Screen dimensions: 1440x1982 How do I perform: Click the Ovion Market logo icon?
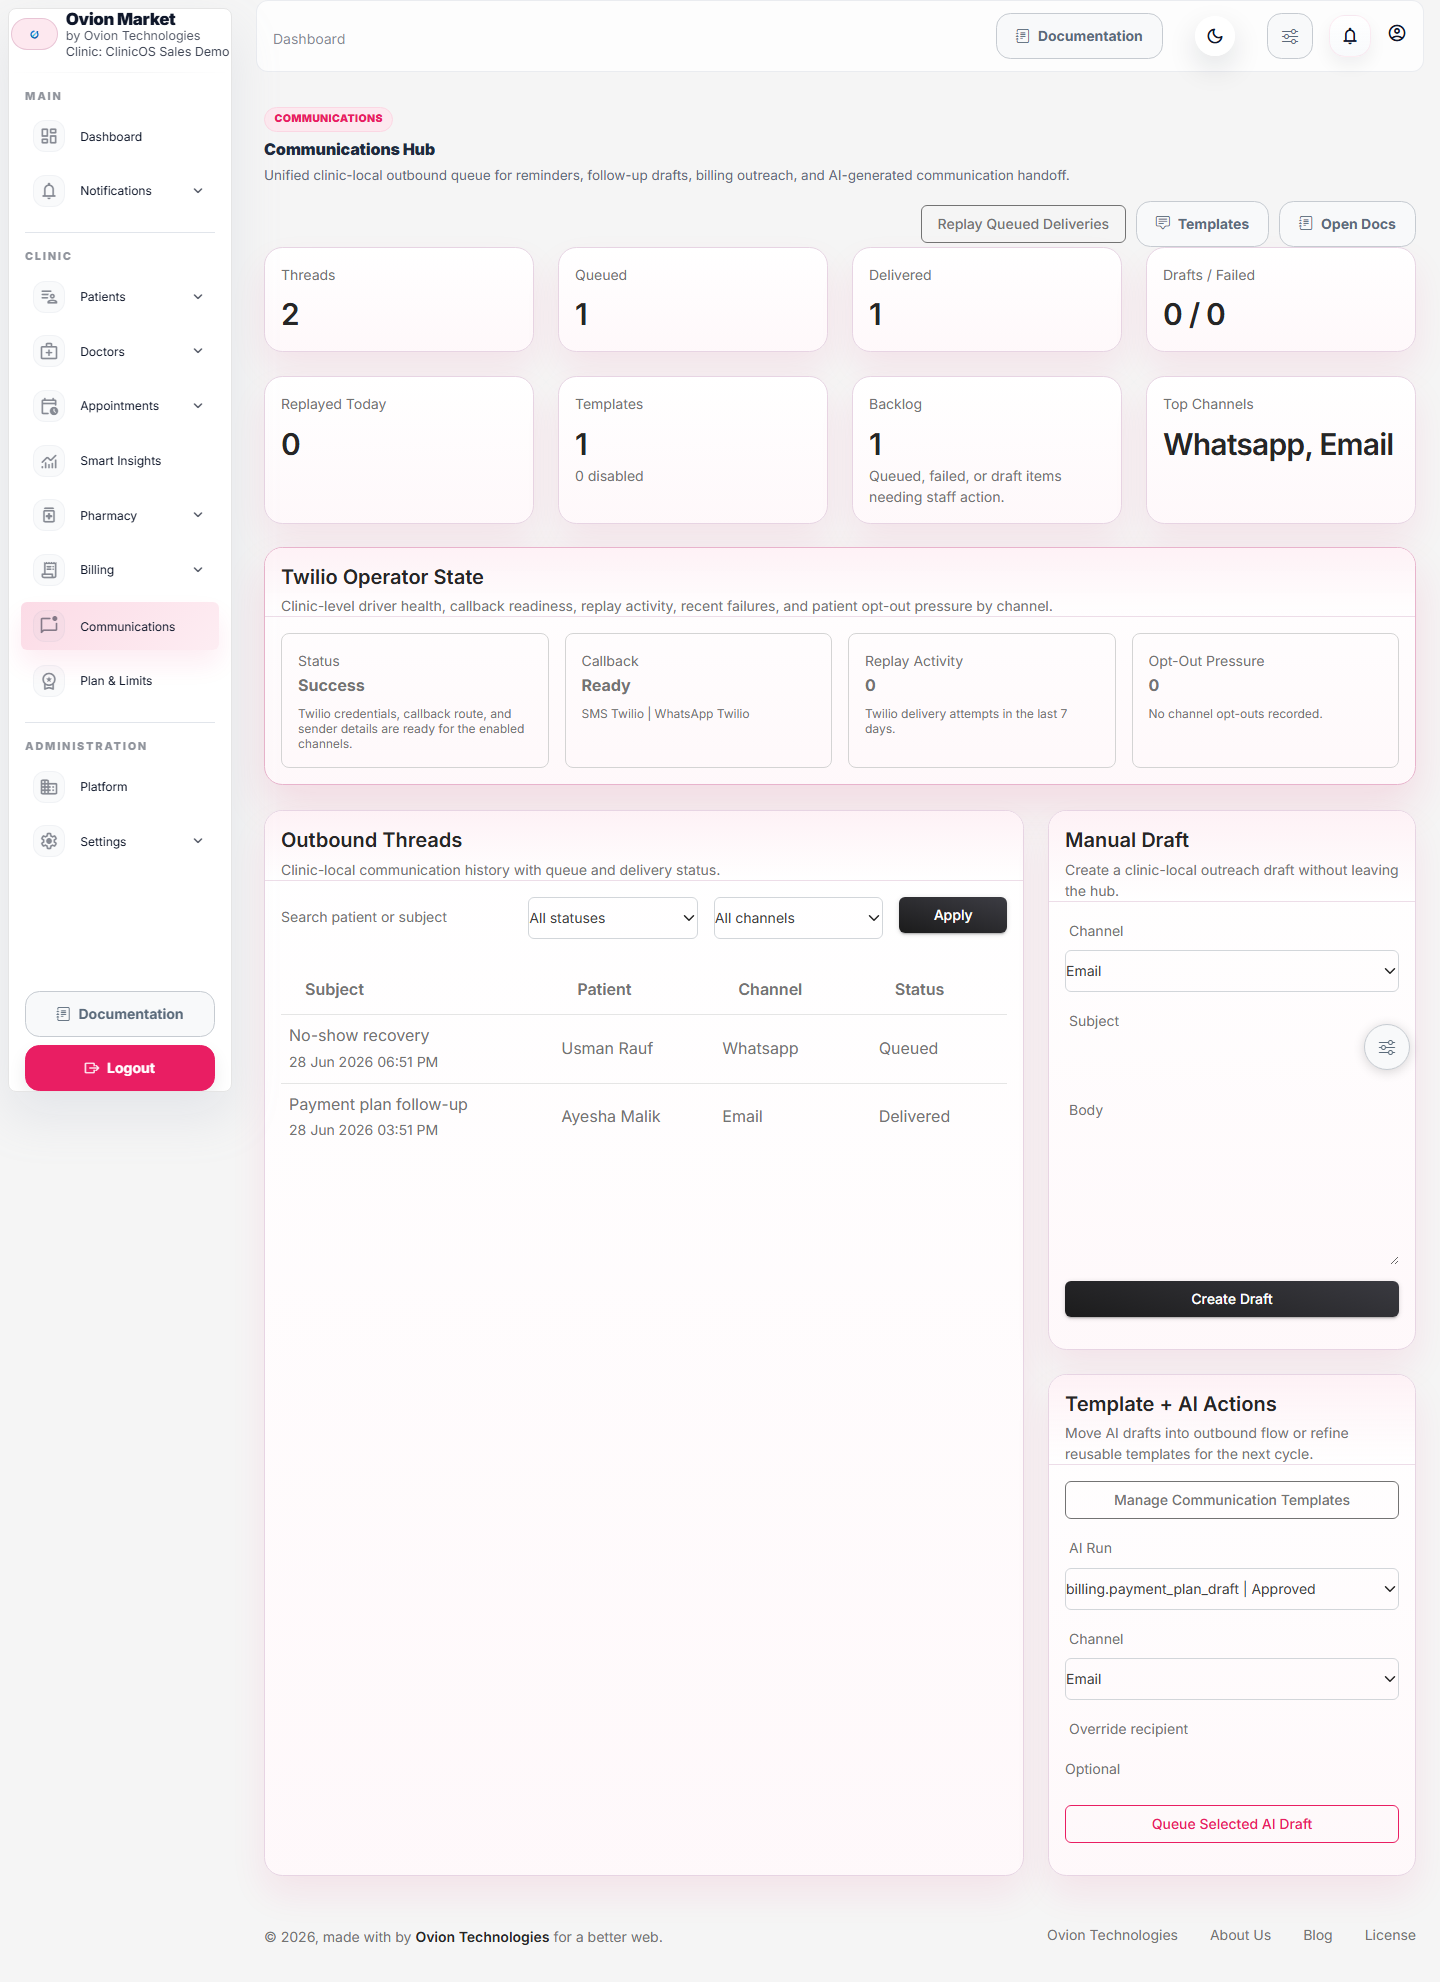click(x=35, y=34)
